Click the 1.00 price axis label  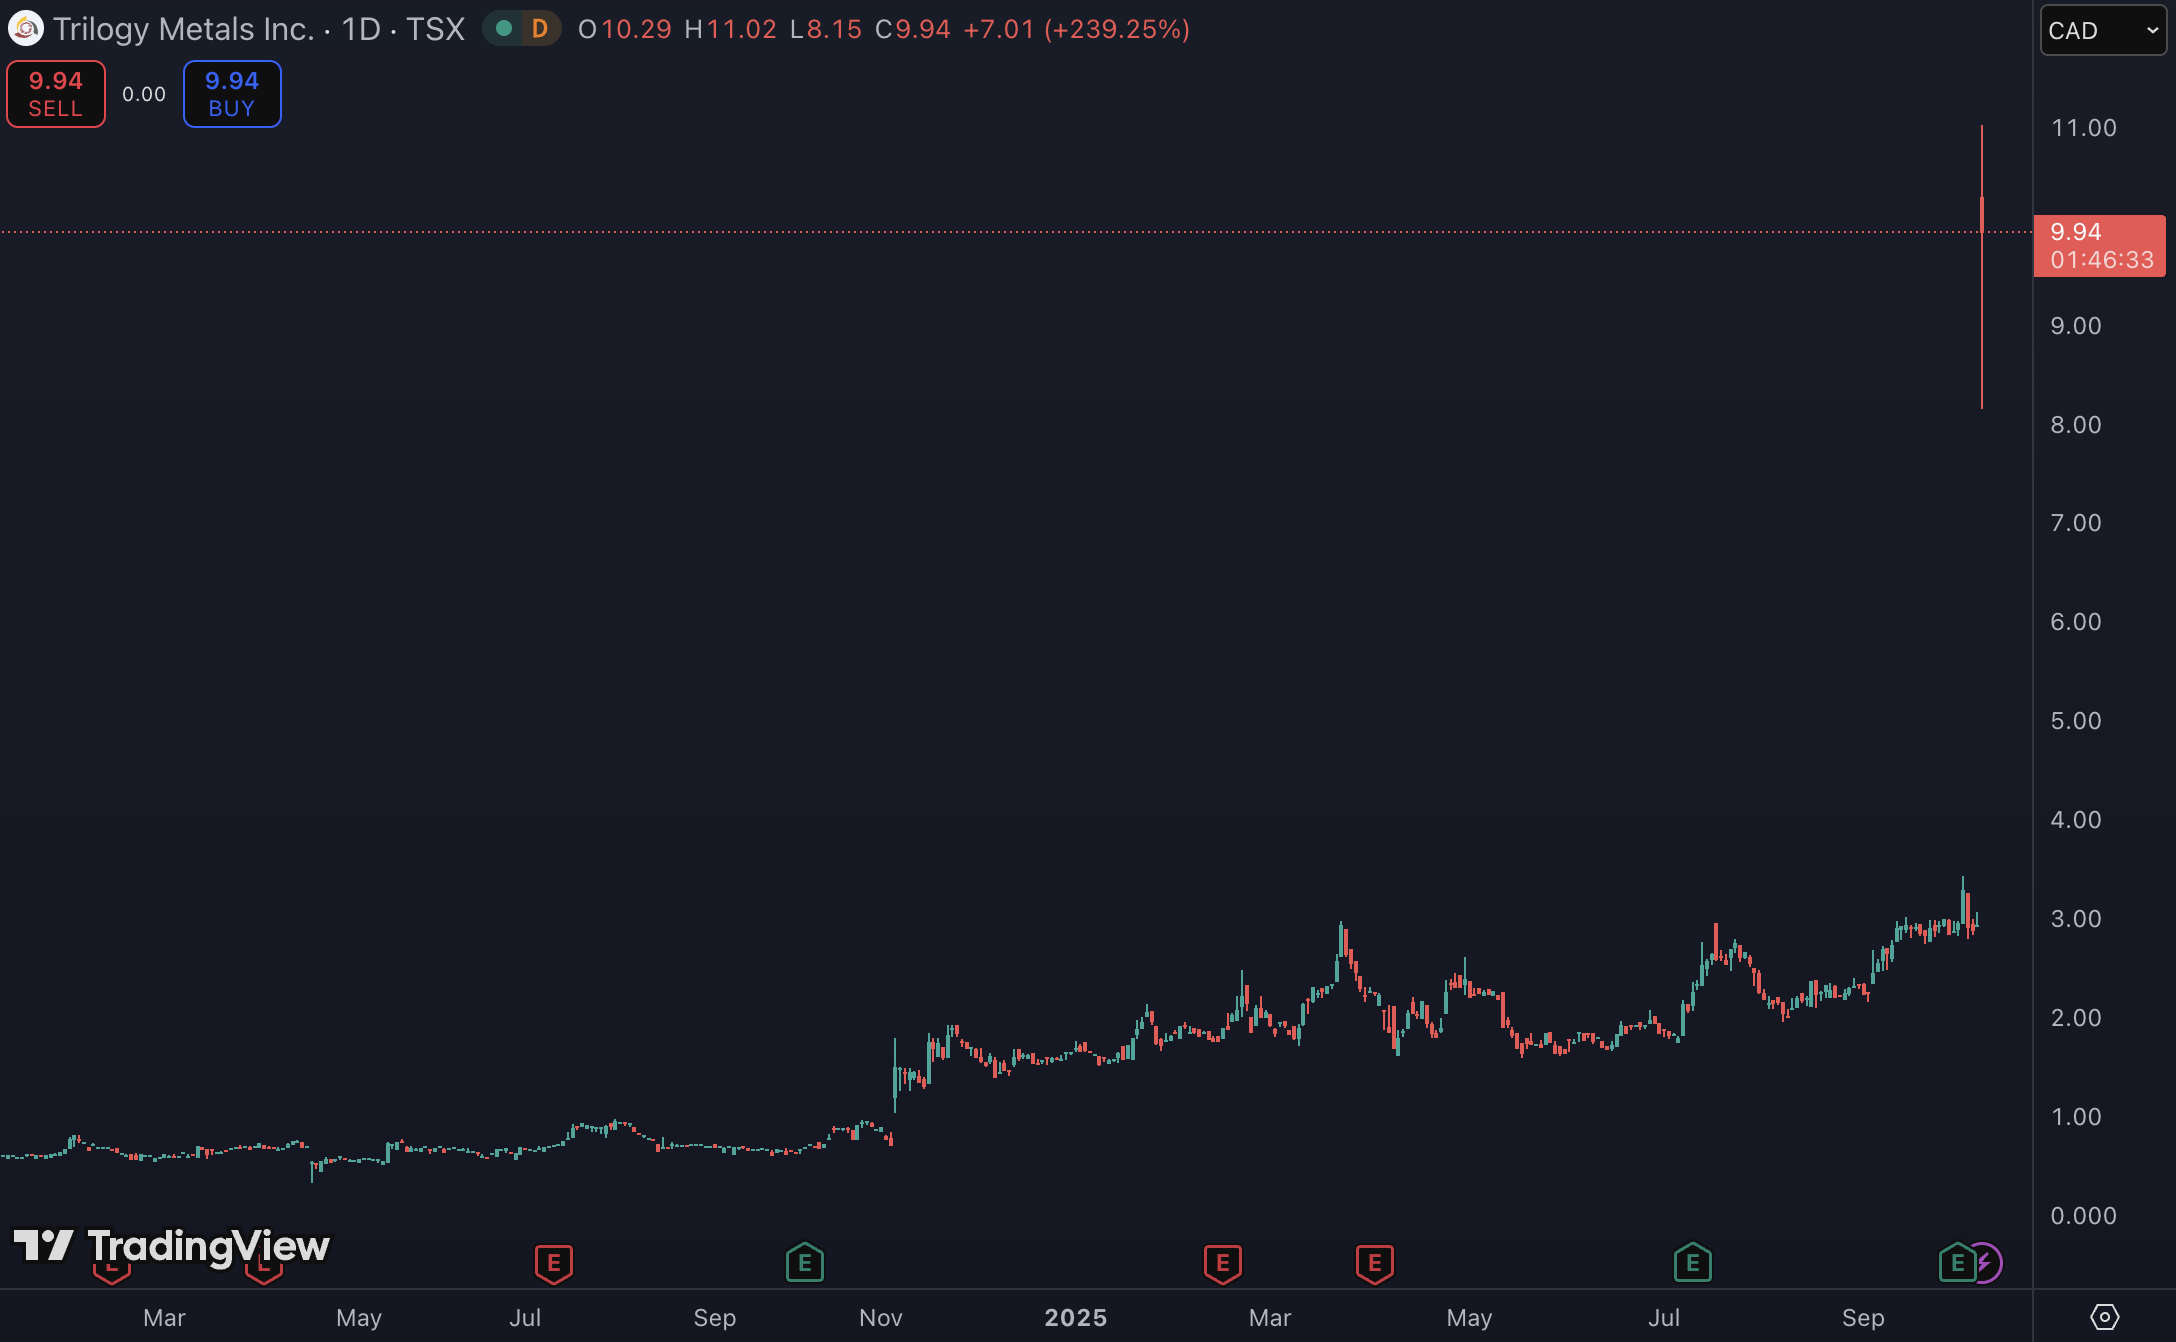2076,1117
